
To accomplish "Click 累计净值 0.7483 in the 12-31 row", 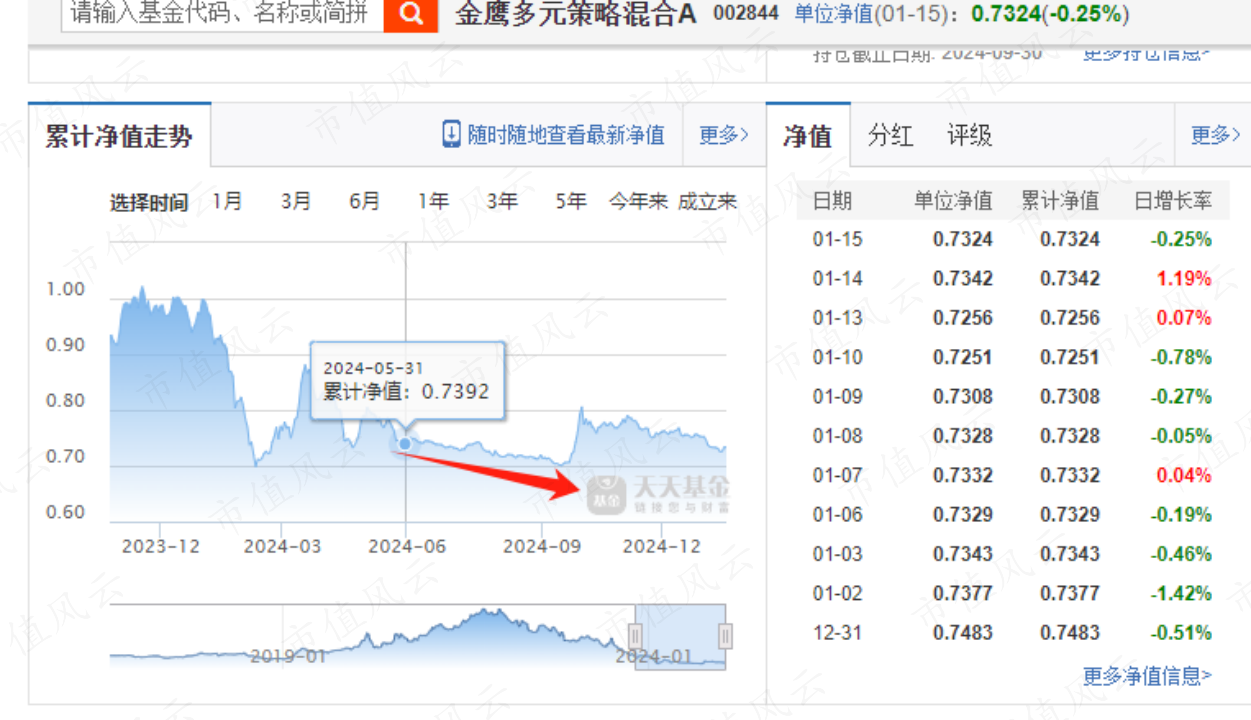I will pyautogui.click(x=1070, y=633).
